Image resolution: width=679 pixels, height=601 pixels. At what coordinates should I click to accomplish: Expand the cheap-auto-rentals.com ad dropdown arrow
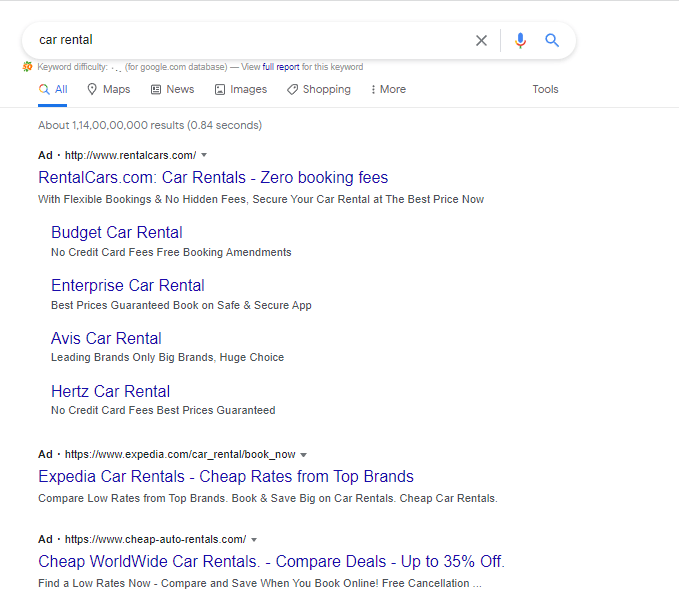click(254, 540)
